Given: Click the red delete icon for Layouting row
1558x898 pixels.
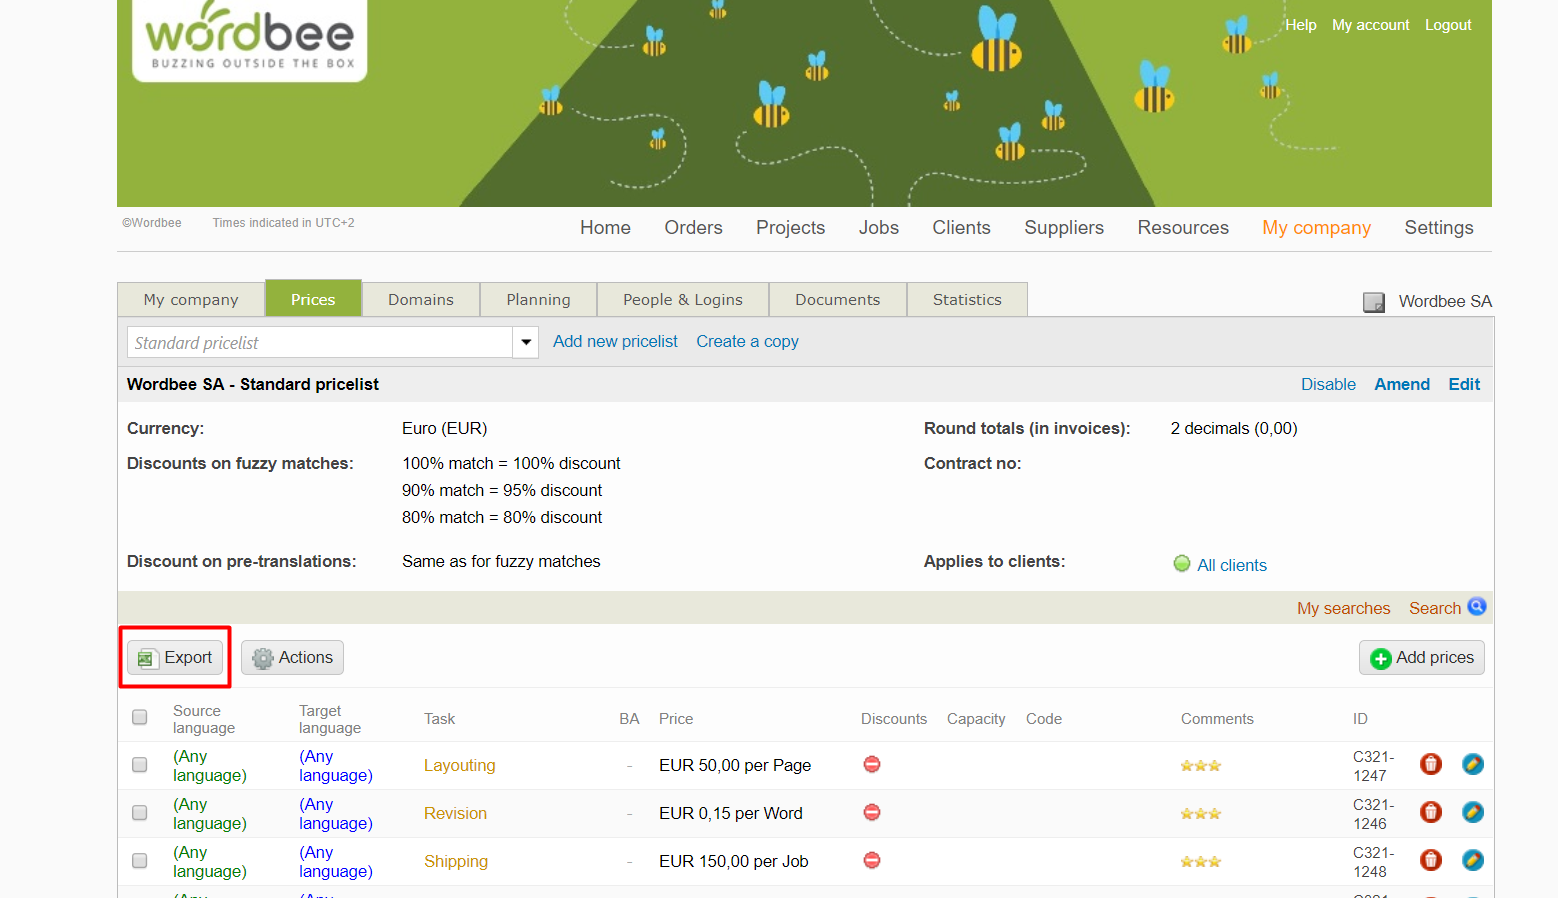Looking at the screenshot, I should (1431, 765).
